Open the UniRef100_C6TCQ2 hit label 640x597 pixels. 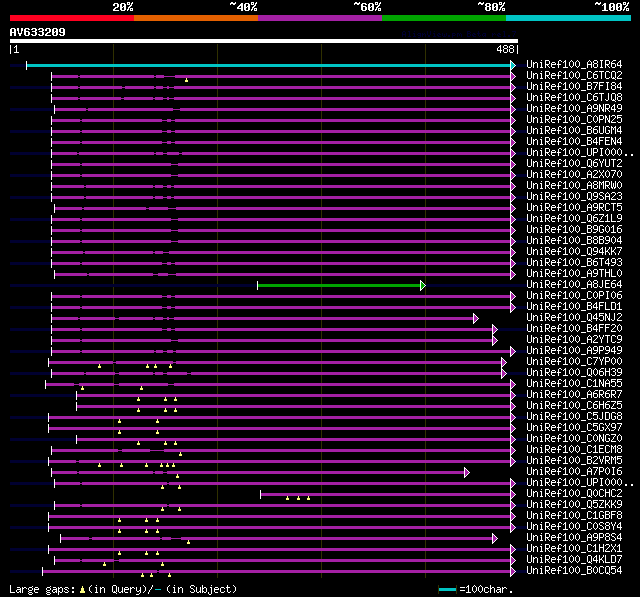[574, 75]
